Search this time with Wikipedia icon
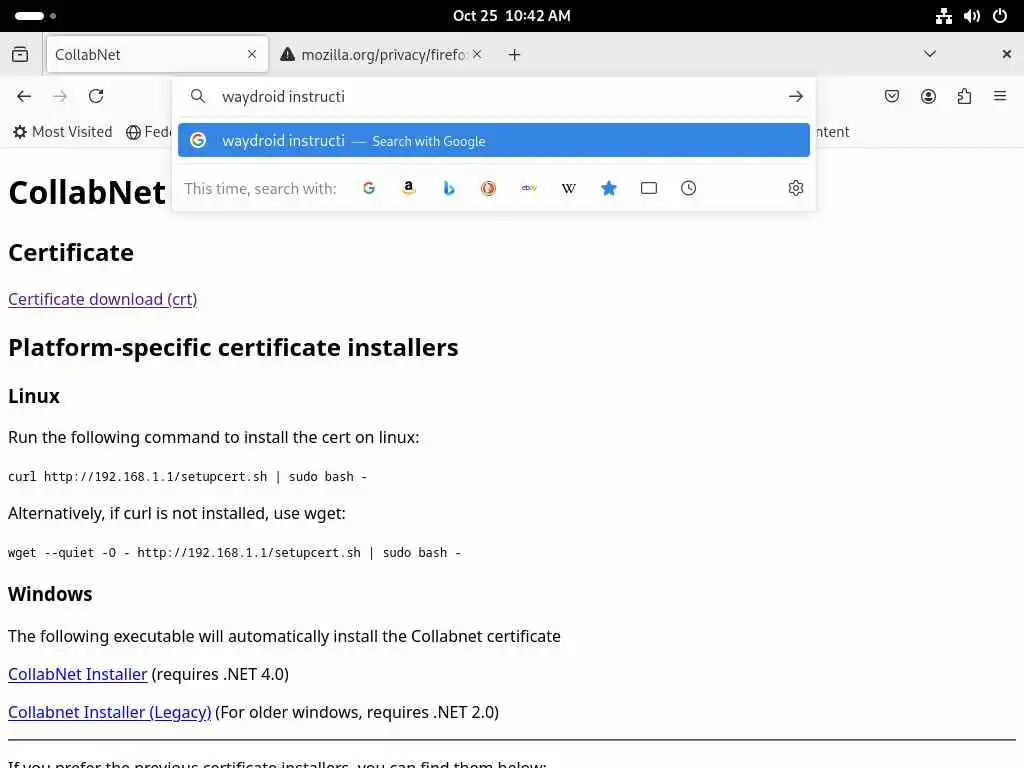1024x768 pixels. click(x=569, y=188)
